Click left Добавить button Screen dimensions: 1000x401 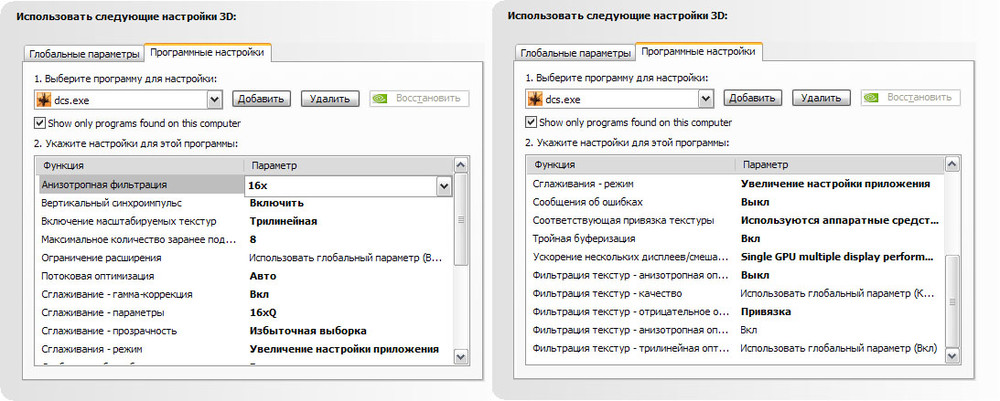pos(261,99)
